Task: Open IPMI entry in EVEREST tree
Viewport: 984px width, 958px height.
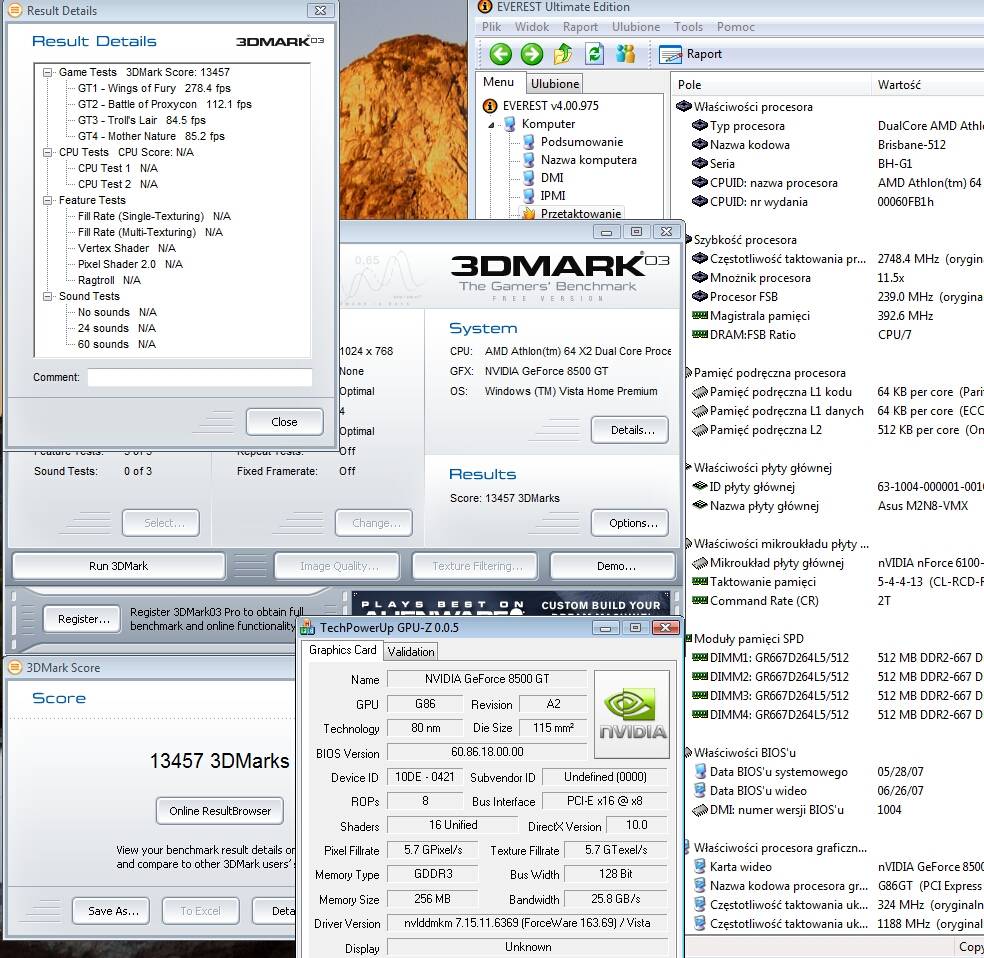Action: click(552, 196)
